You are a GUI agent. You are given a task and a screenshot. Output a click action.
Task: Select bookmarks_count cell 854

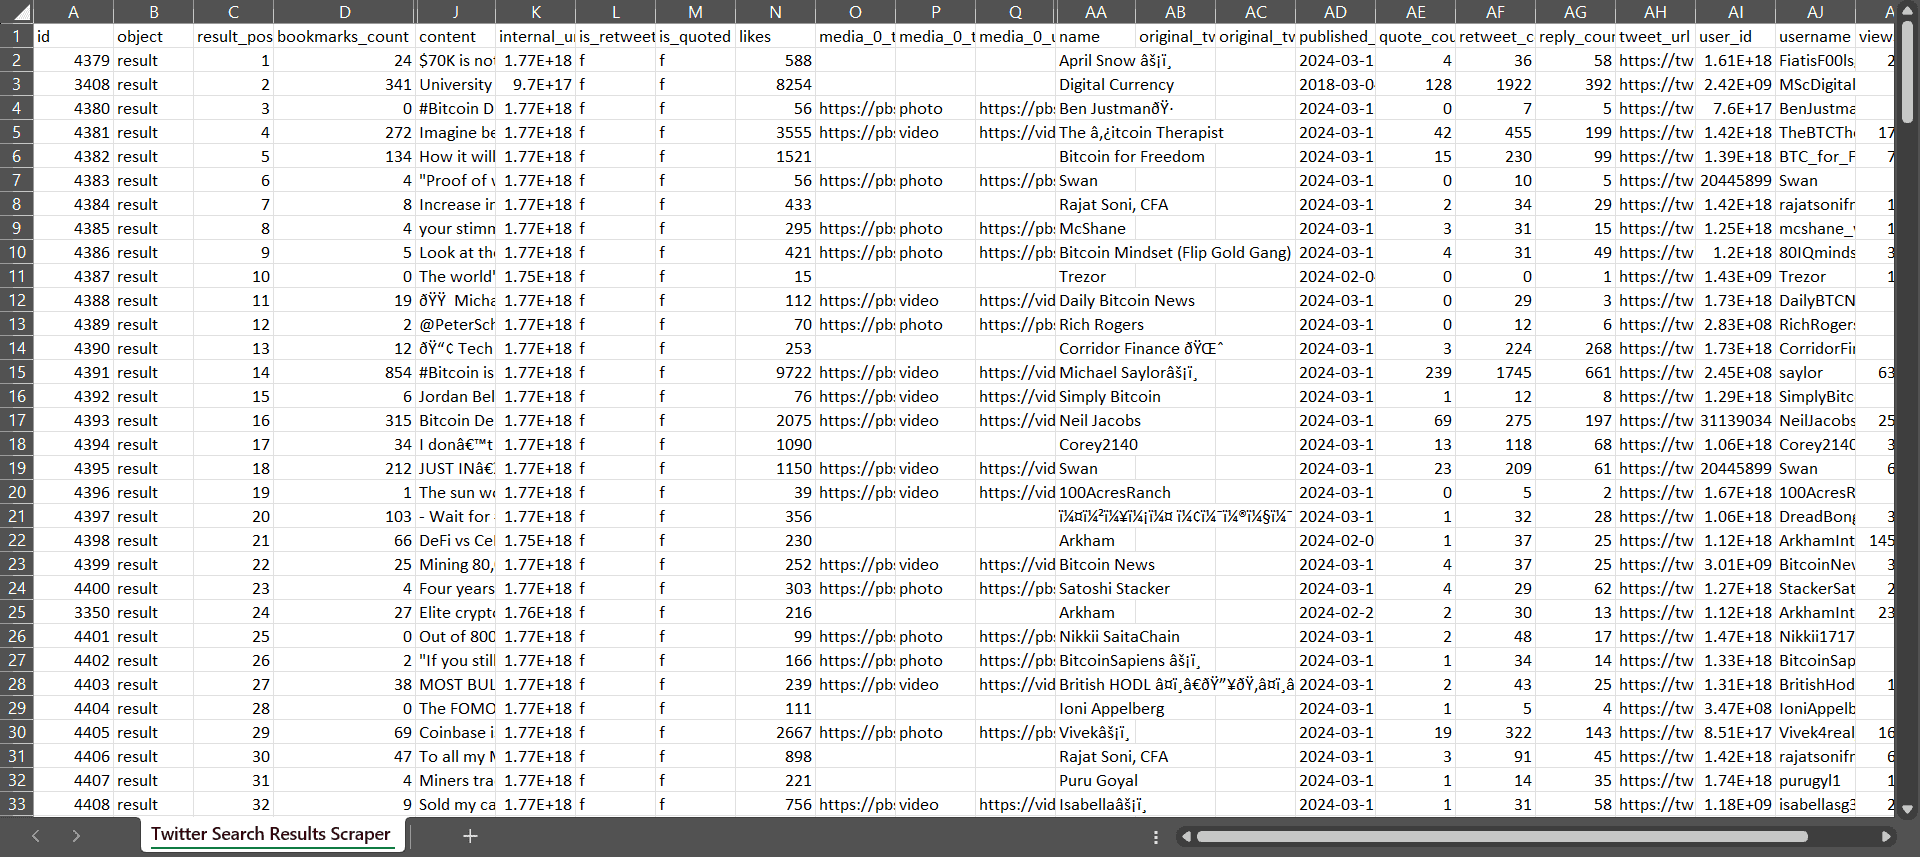[x=345, y=372]
